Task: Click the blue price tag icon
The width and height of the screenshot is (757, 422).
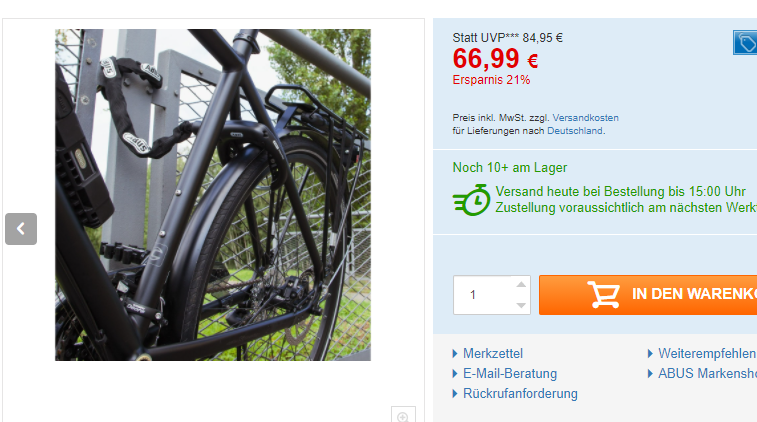Action: pos(745,42)
